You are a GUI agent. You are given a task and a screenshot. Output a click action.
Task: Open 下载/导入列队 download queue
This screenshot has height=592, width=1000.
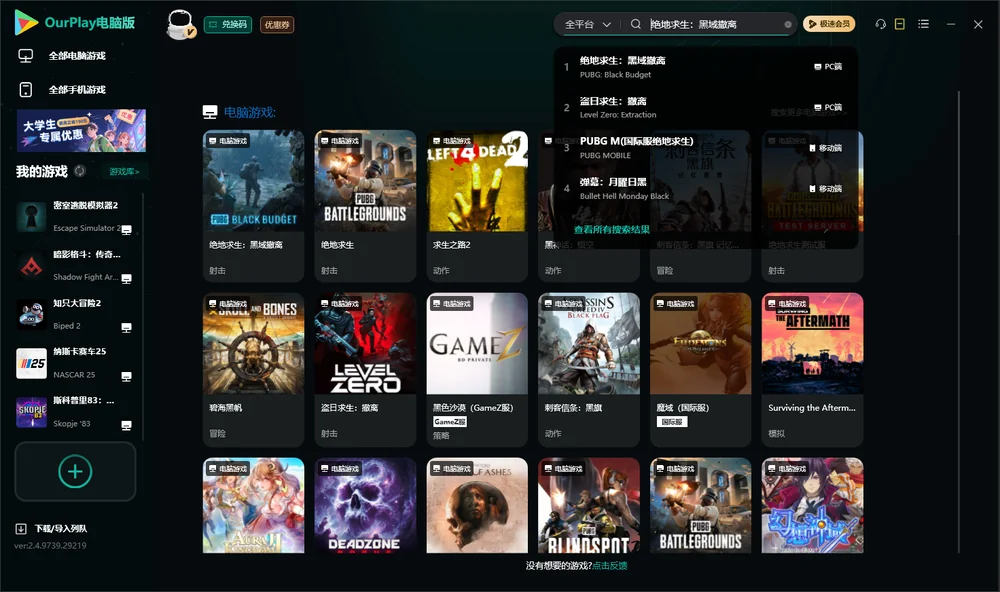point(52,529)
